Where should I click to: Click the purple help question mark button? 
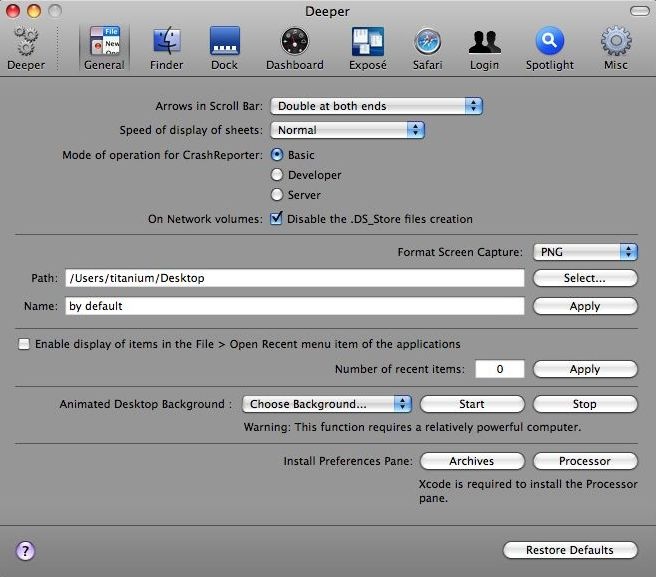pyautogui.click(x=26, y=550)
